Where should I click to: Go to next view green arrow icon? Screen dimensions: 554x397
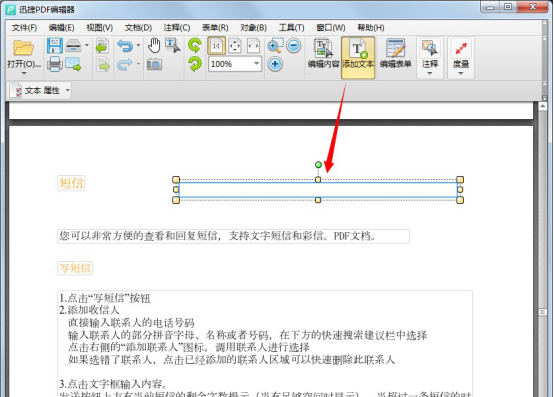[103, 65]
